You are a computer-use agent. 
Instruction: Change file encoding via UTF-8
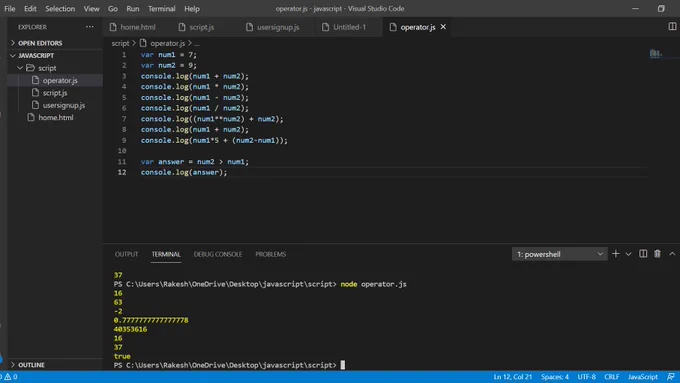pos(586,376)
